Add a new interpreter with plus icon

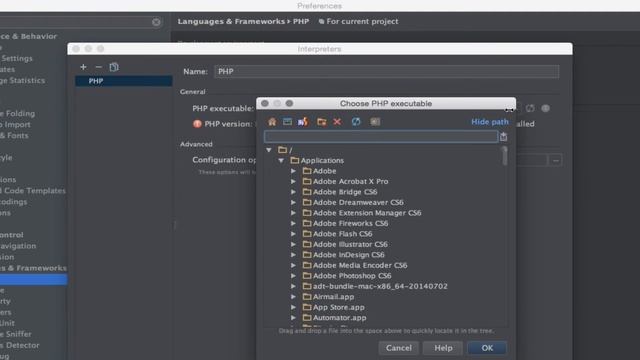pyautogui.click(x=83, y=67)
